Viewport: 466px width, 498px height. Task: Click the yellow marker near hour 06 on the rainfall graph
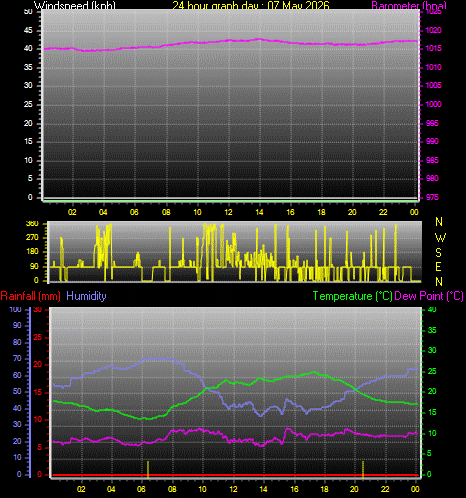[x=148, y=469]
